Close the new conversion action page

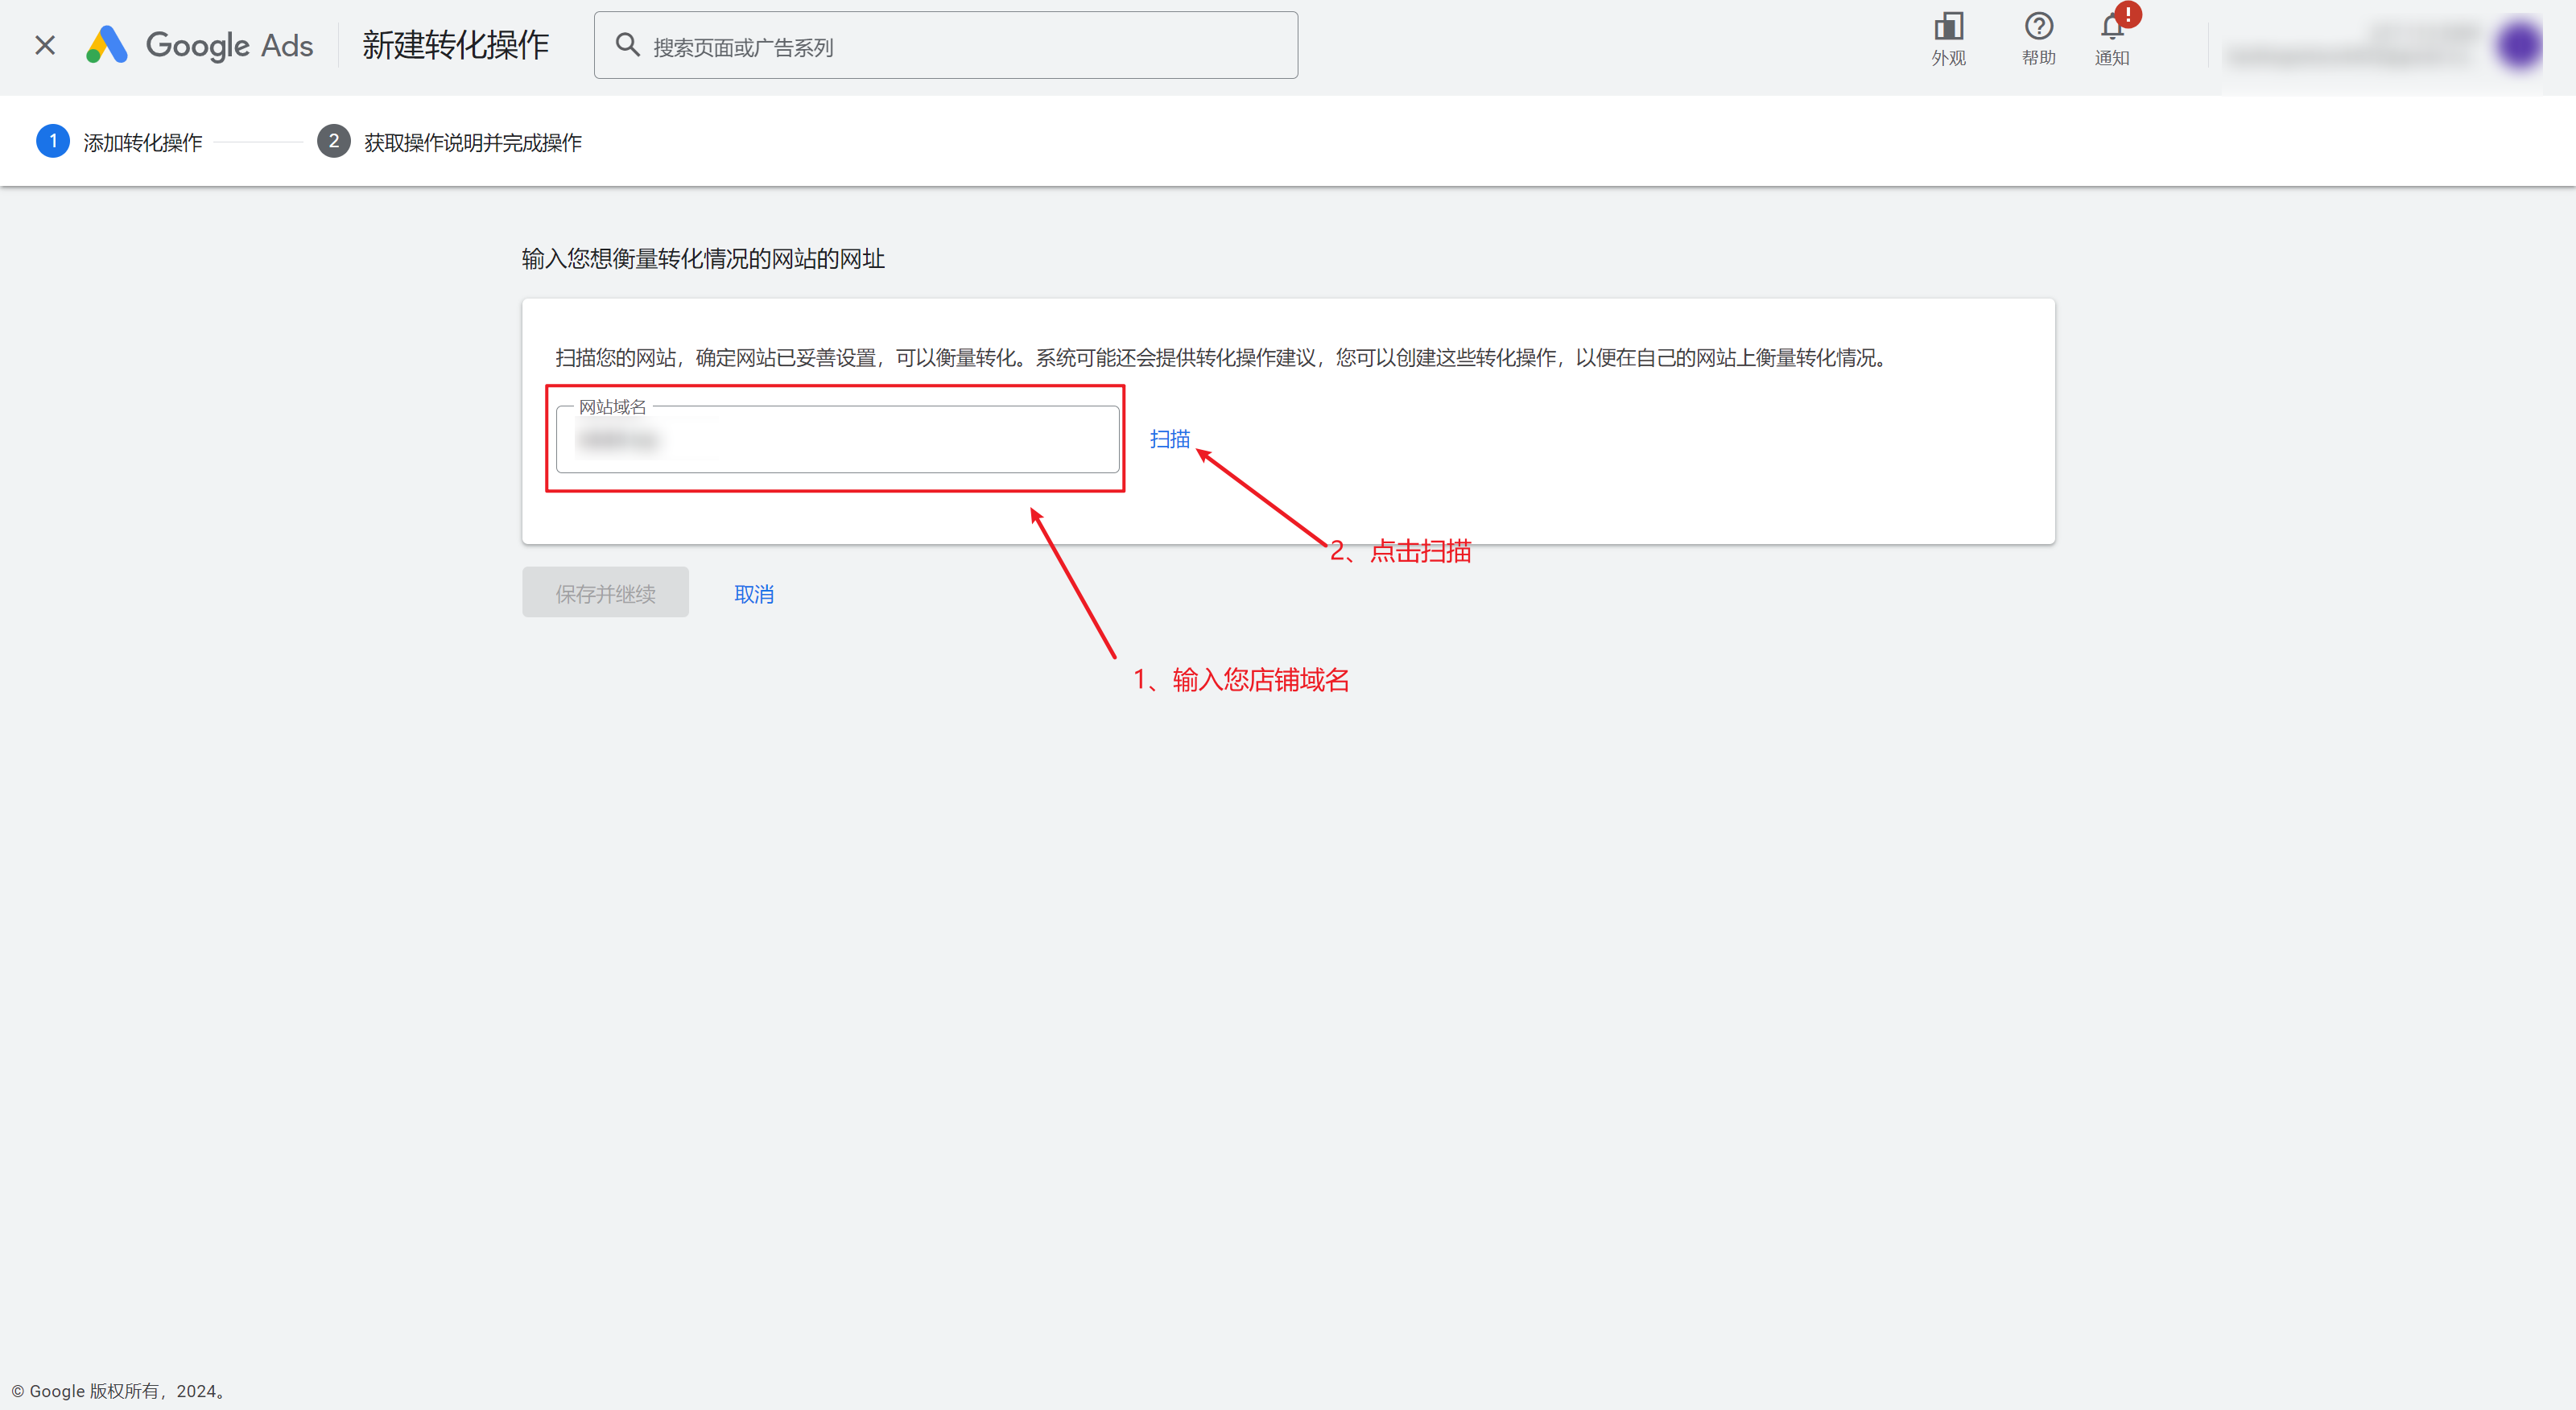(x=45, y=45)
